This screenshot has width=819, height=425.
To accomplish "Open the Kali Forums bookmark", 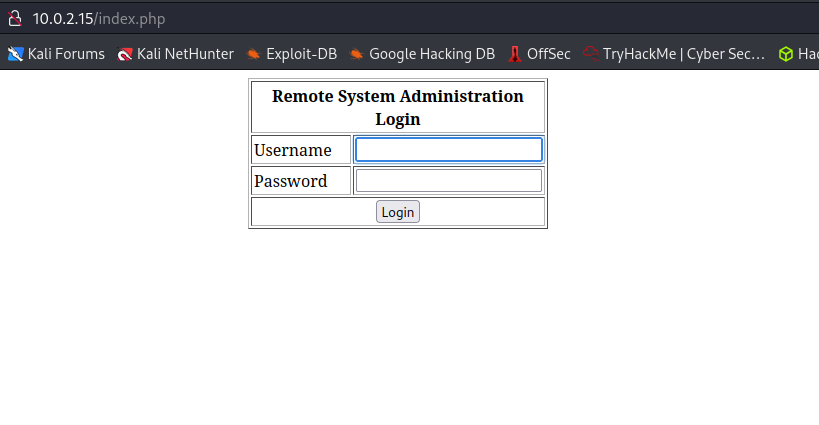I will (x=56, y=54).
